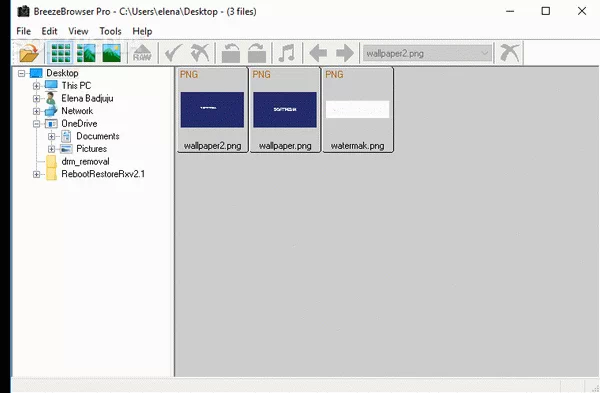Select the wallpaper.png thumbnail
Screen dimensions: 600x393
point(285,109)
